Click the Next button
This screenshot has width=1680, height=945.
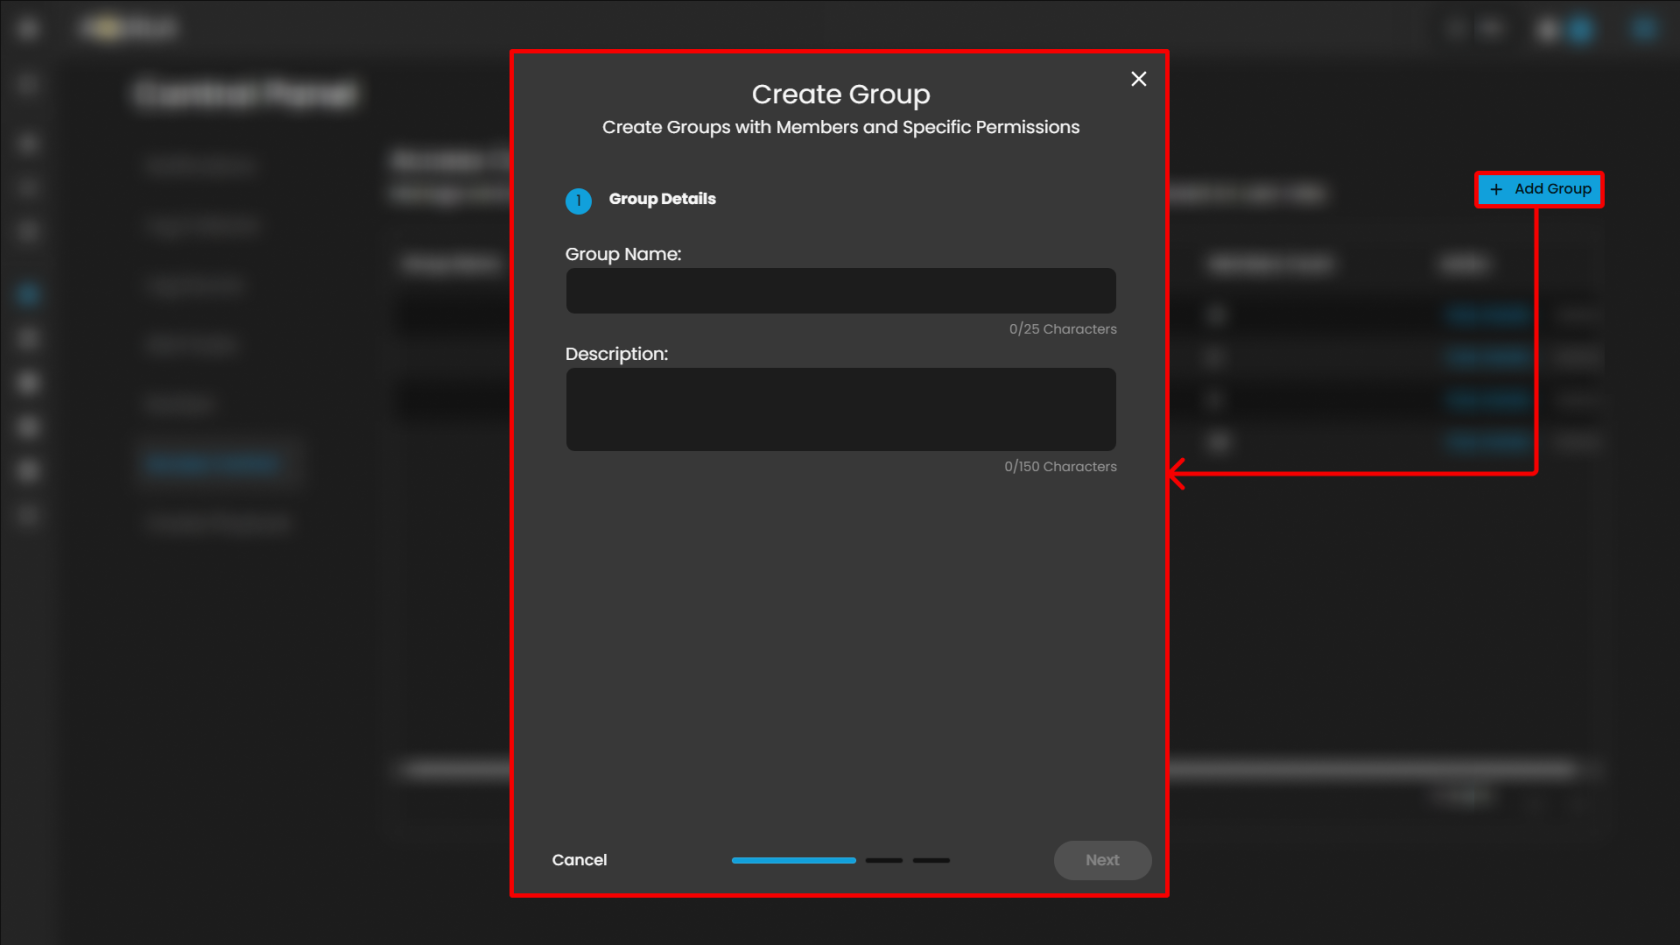click(1102, 860)
